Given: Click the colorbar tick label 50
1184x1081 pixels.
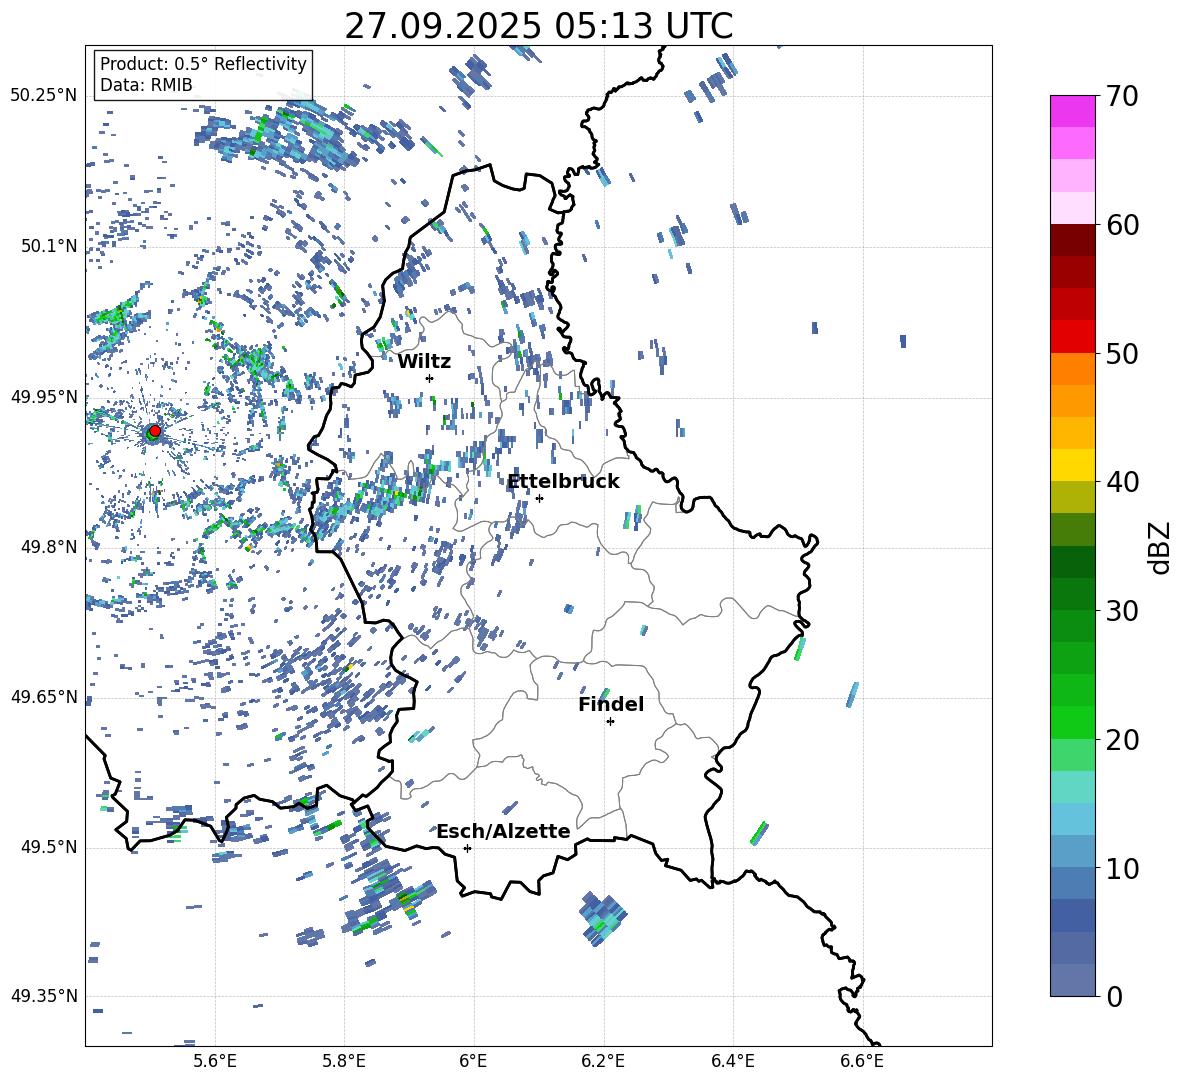Looking at the screenshot, I should 1122,353.
